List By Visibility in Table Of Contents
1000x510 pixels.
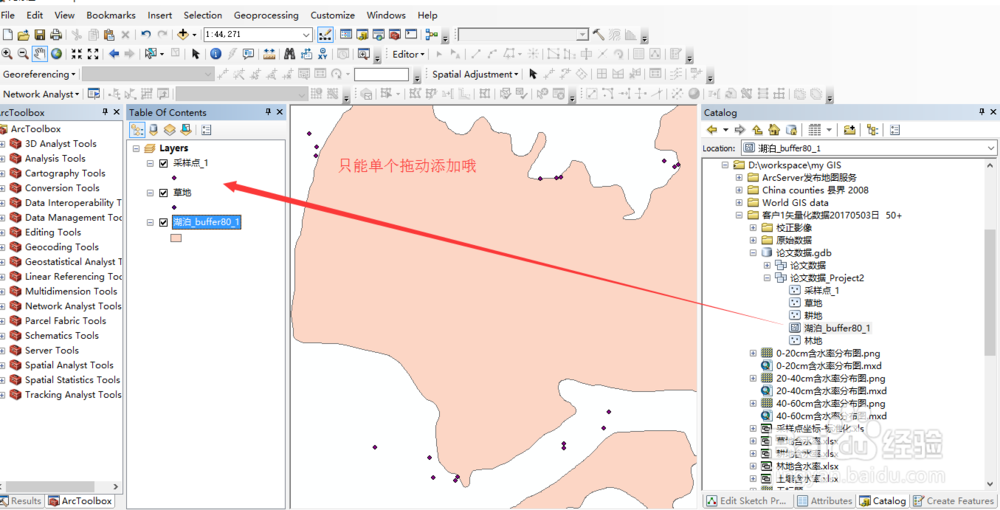click(169, 130)
